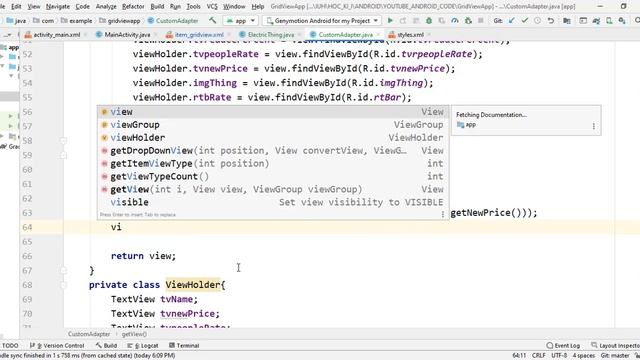Click Apply Changes icon next to Run
The image size is (640, 360).
403,20
